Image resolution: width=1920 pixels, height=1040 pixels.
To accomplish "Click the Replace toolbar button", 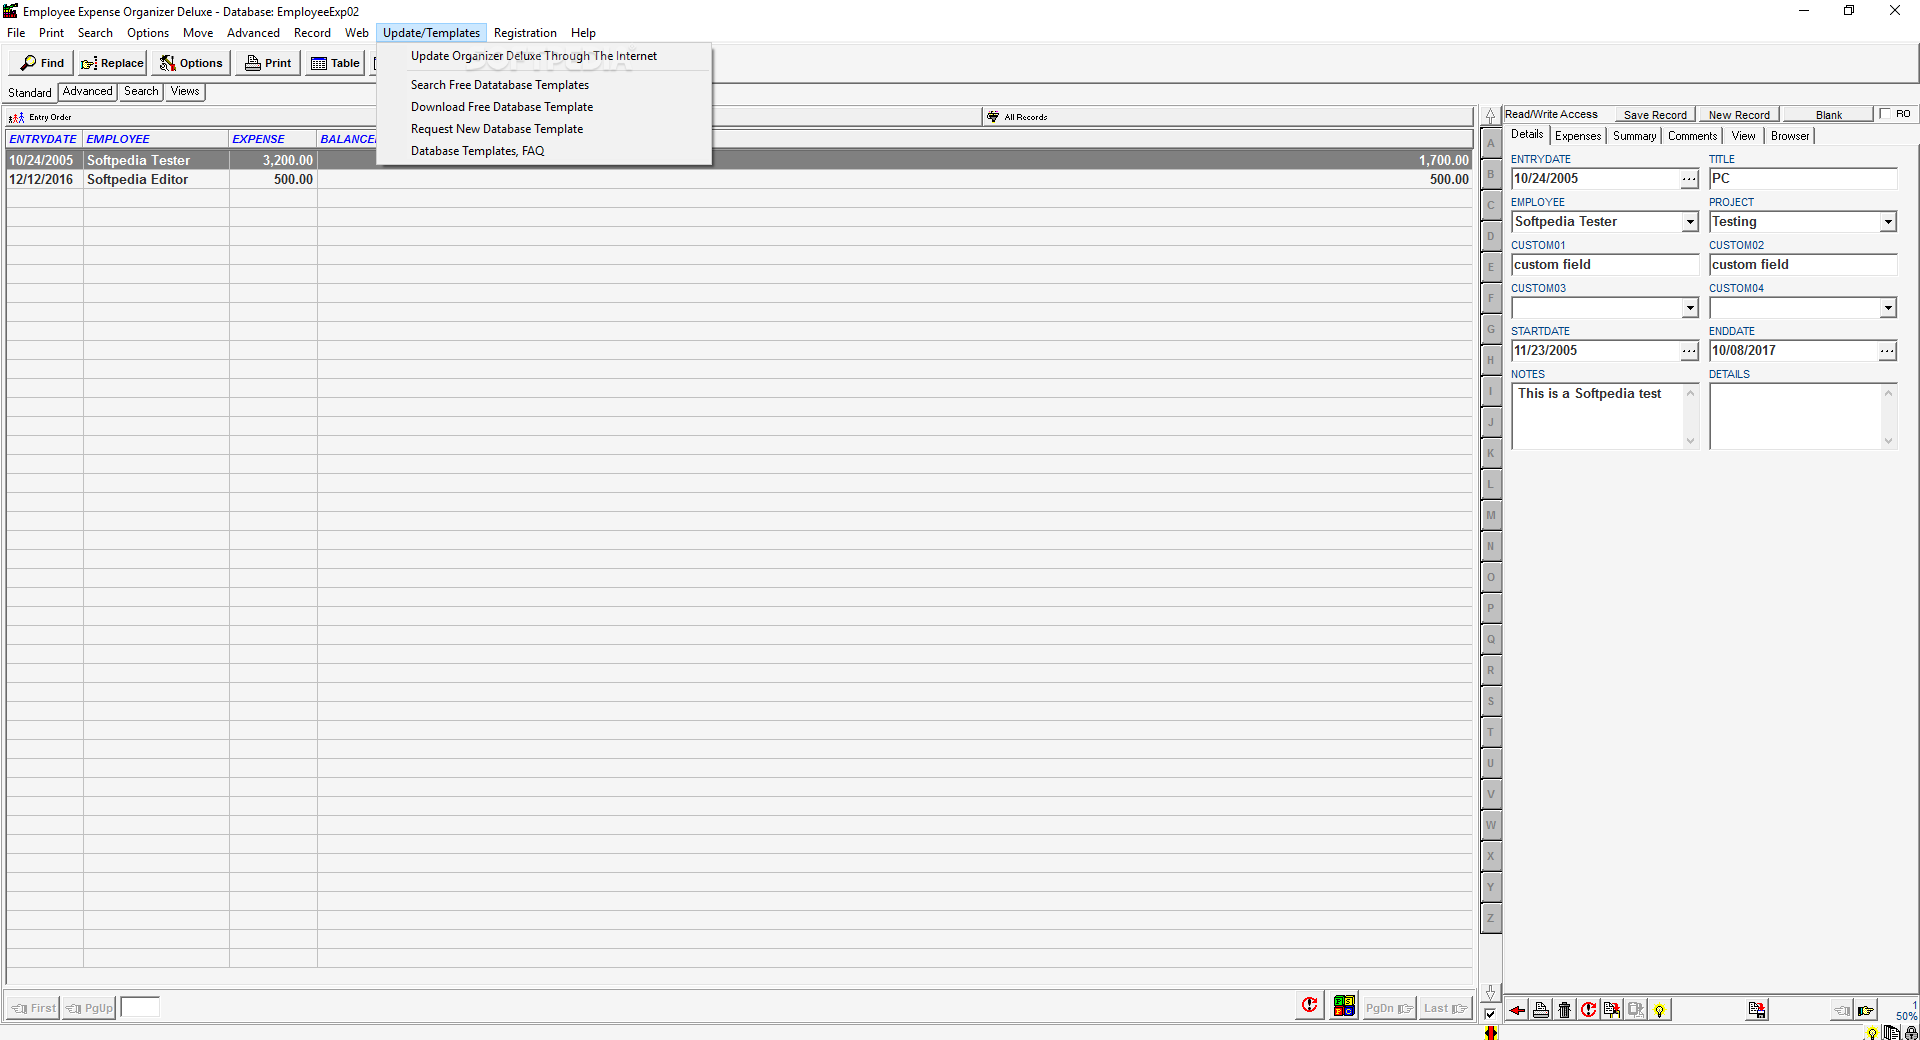I will pos(112,63).
